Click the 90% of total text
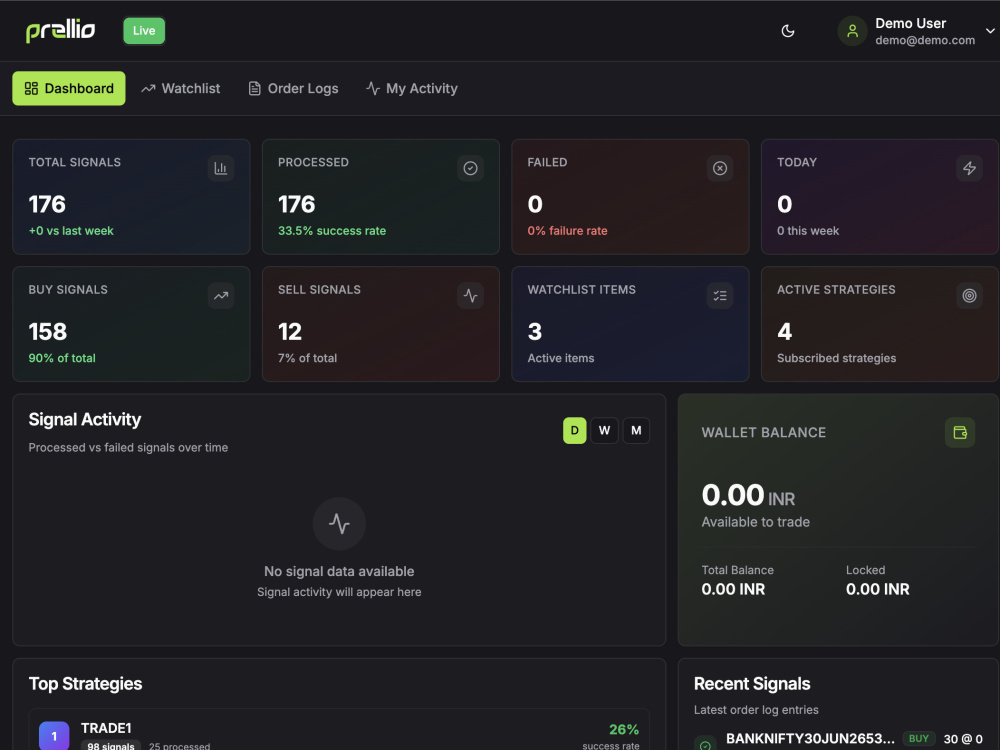Image resolution: width=1000 pixels, height=750 pixels. click(x=62, y=358)
